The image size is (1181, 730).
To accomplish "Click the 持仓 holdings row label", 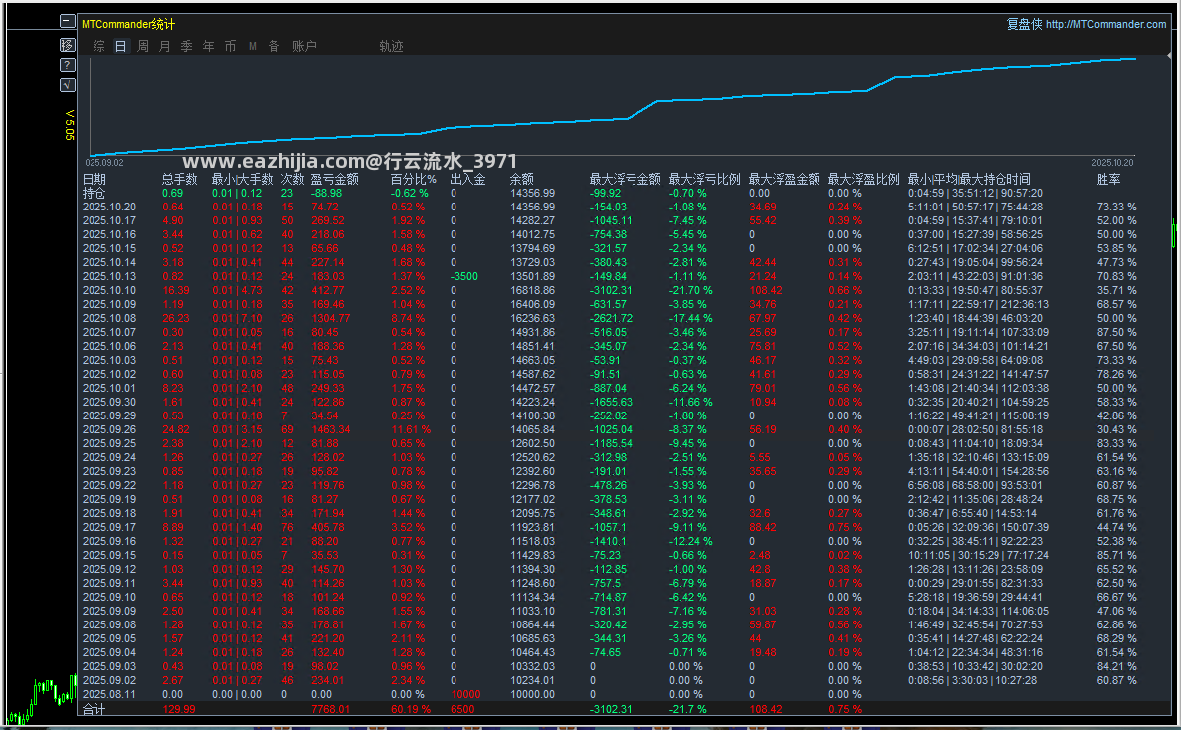I will coord(94,194).
